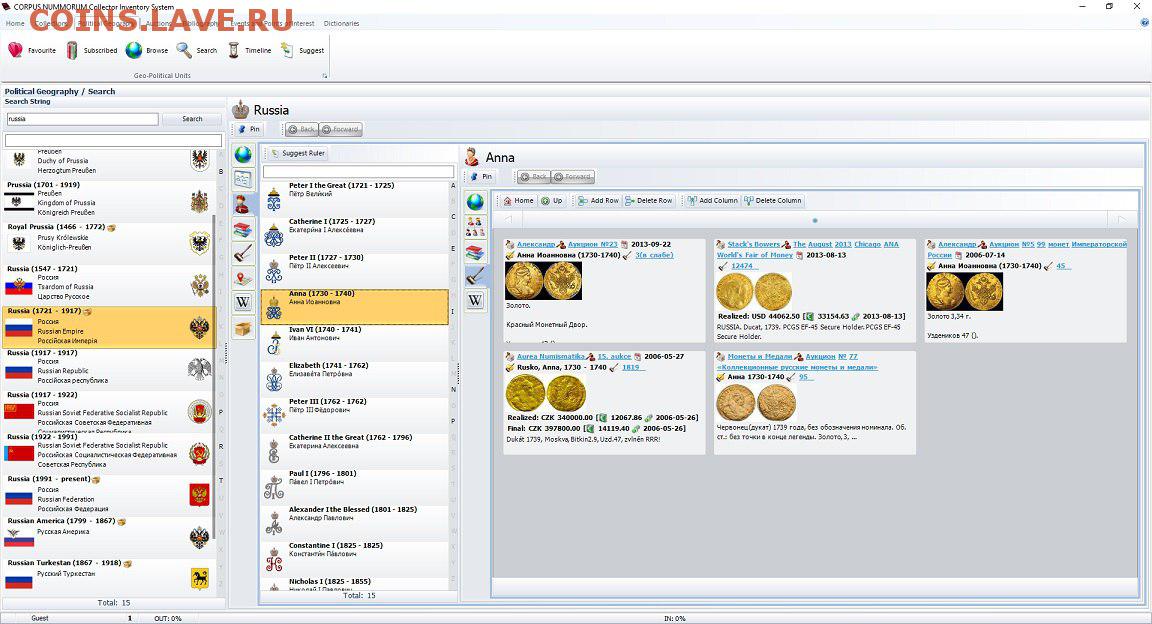Go Up in the Anna auction toolbar
The image size is (1152, 624).
[552, 201]
